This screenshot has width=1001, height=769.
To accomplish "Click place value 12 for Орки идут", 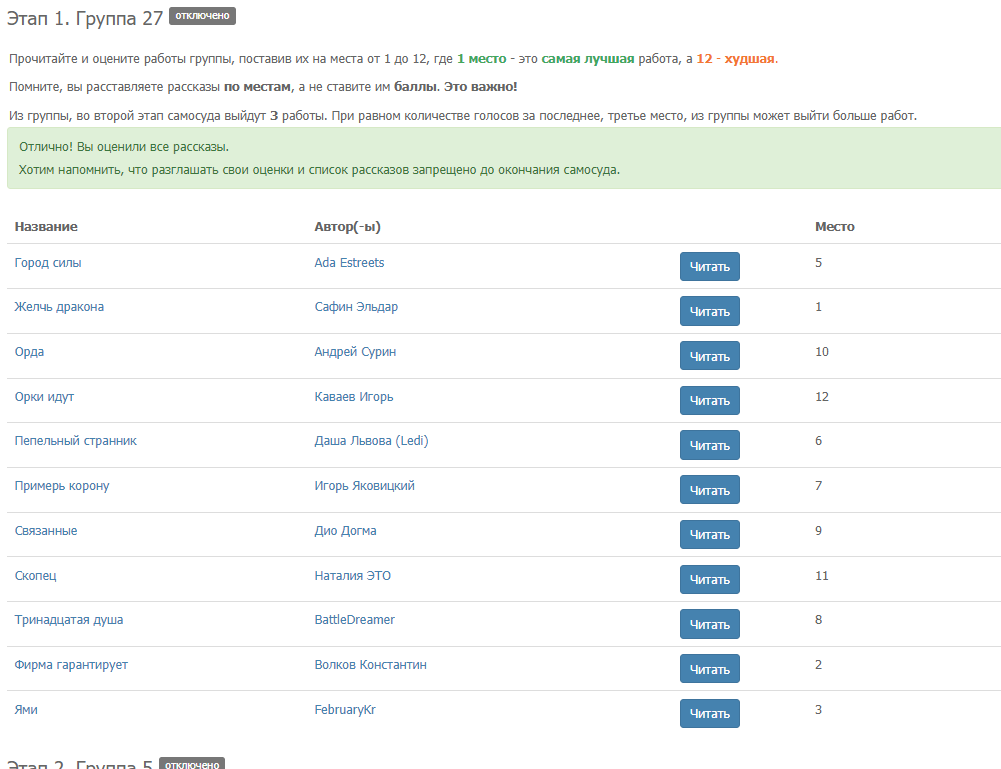I will pyautogui.click(x=822, y=397).
